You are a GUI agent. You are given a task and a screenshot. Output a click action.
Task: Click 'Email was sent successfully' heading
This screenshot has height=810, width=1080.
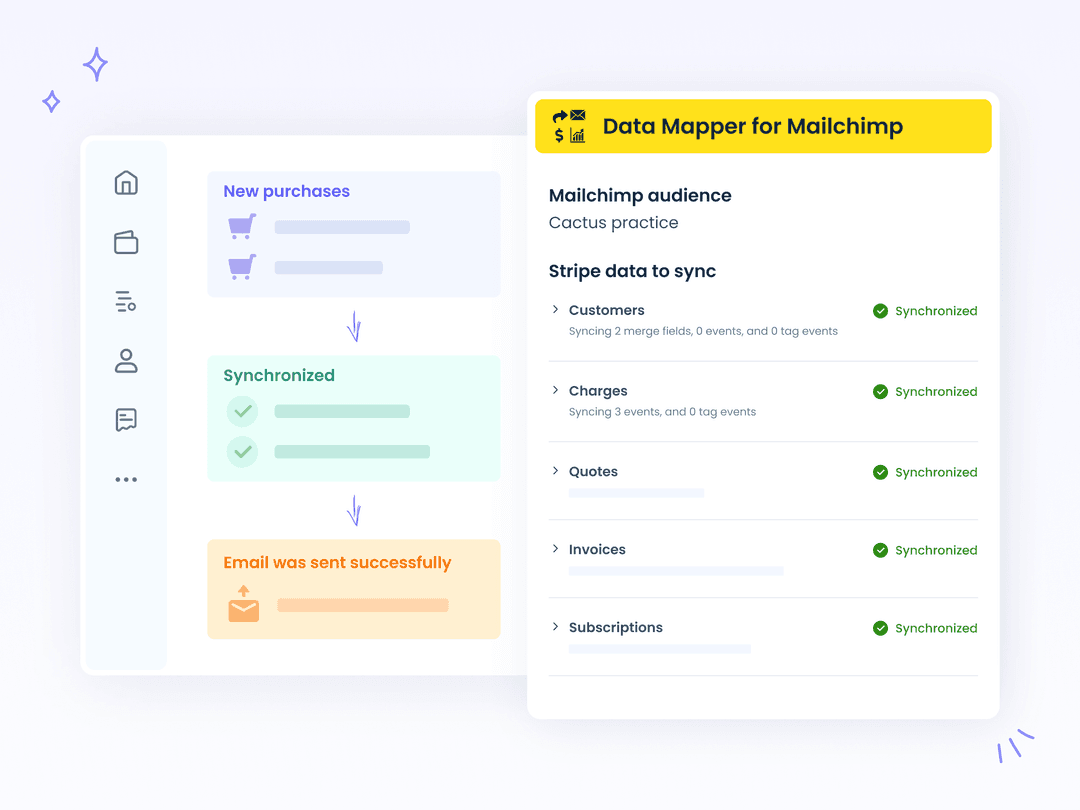(x=338, y=563)
